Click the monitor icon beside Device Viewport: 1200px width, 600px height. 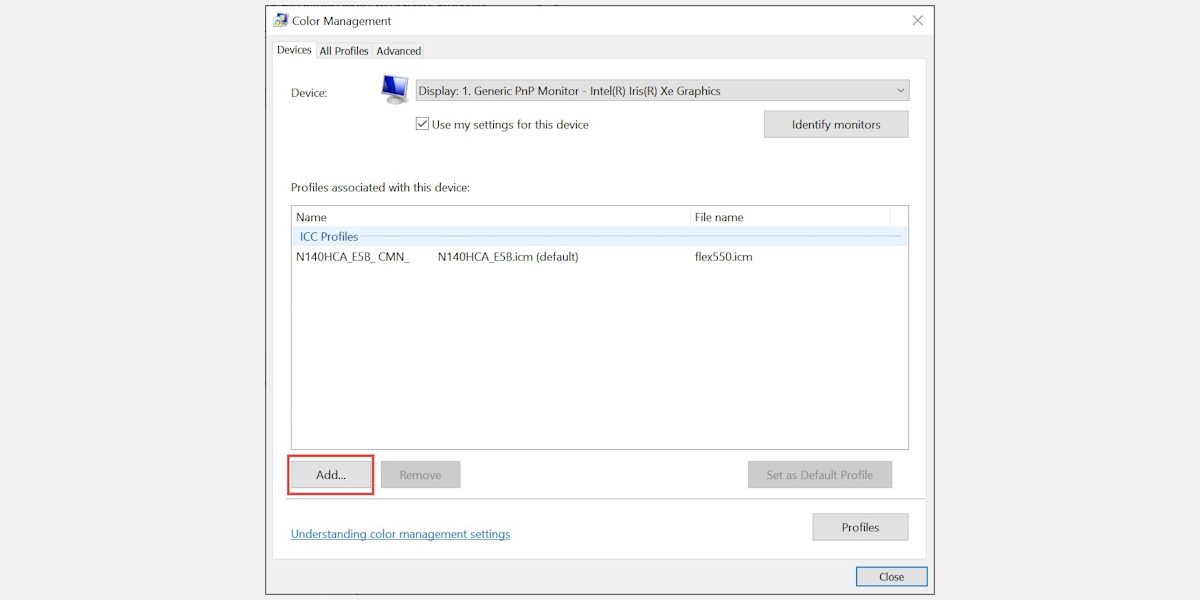[394, 90]
